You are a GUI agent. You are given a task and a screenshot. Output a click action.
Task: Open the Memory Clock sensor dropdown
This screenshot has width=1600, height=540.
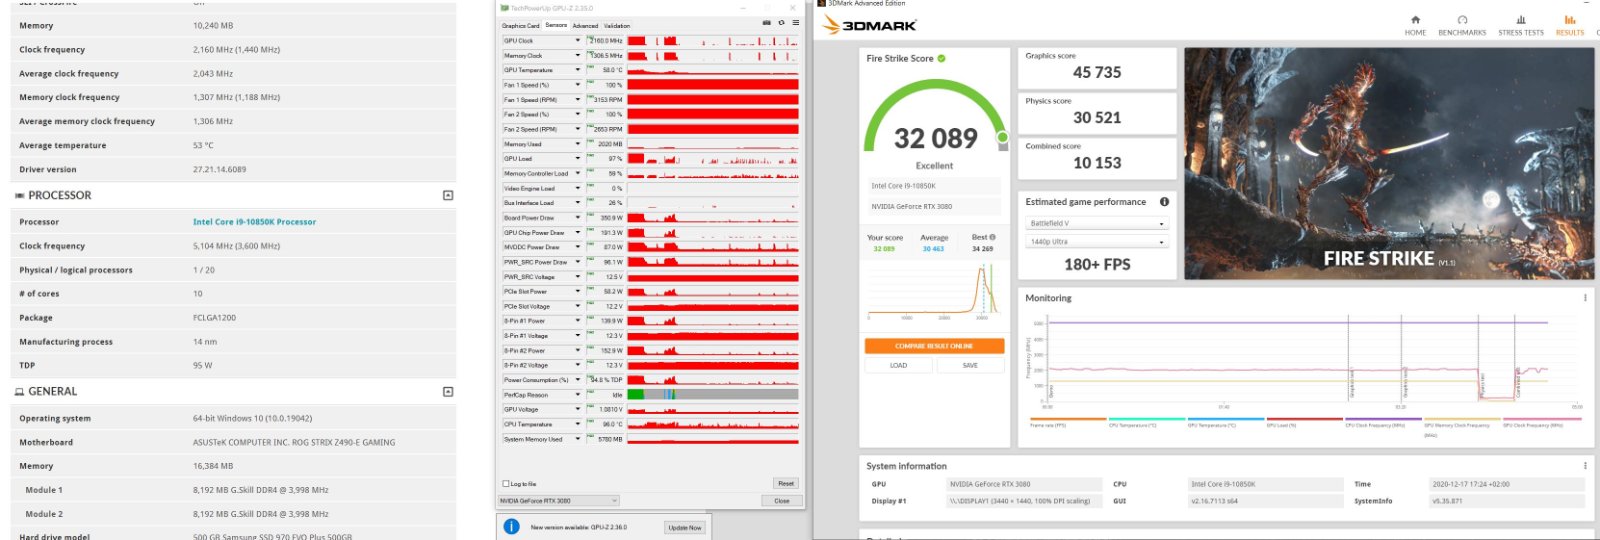coord(578,56)
